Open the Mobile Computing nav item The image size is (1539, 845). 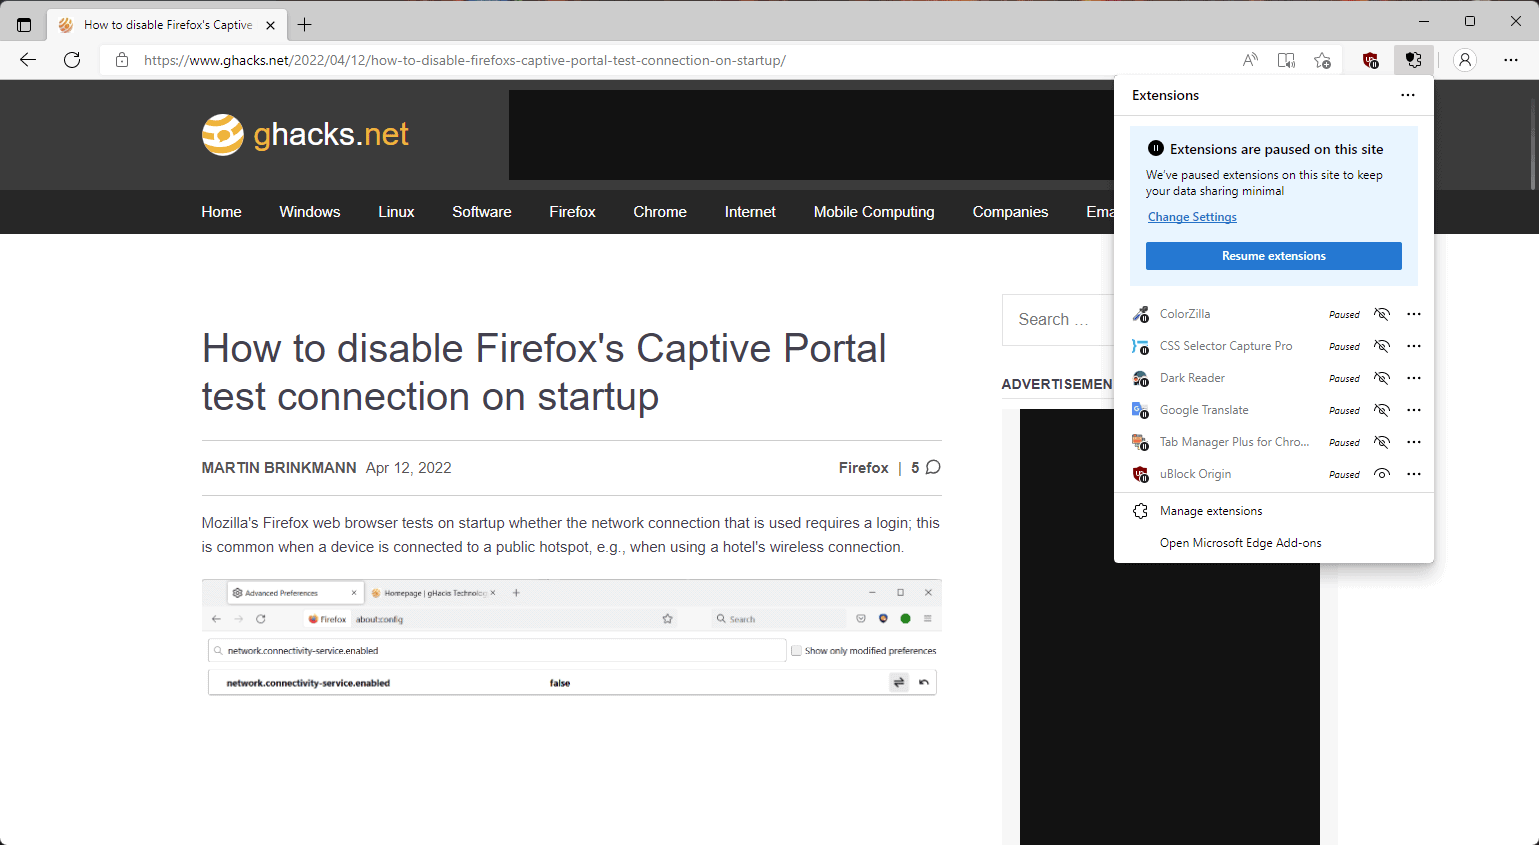[874, 212]
